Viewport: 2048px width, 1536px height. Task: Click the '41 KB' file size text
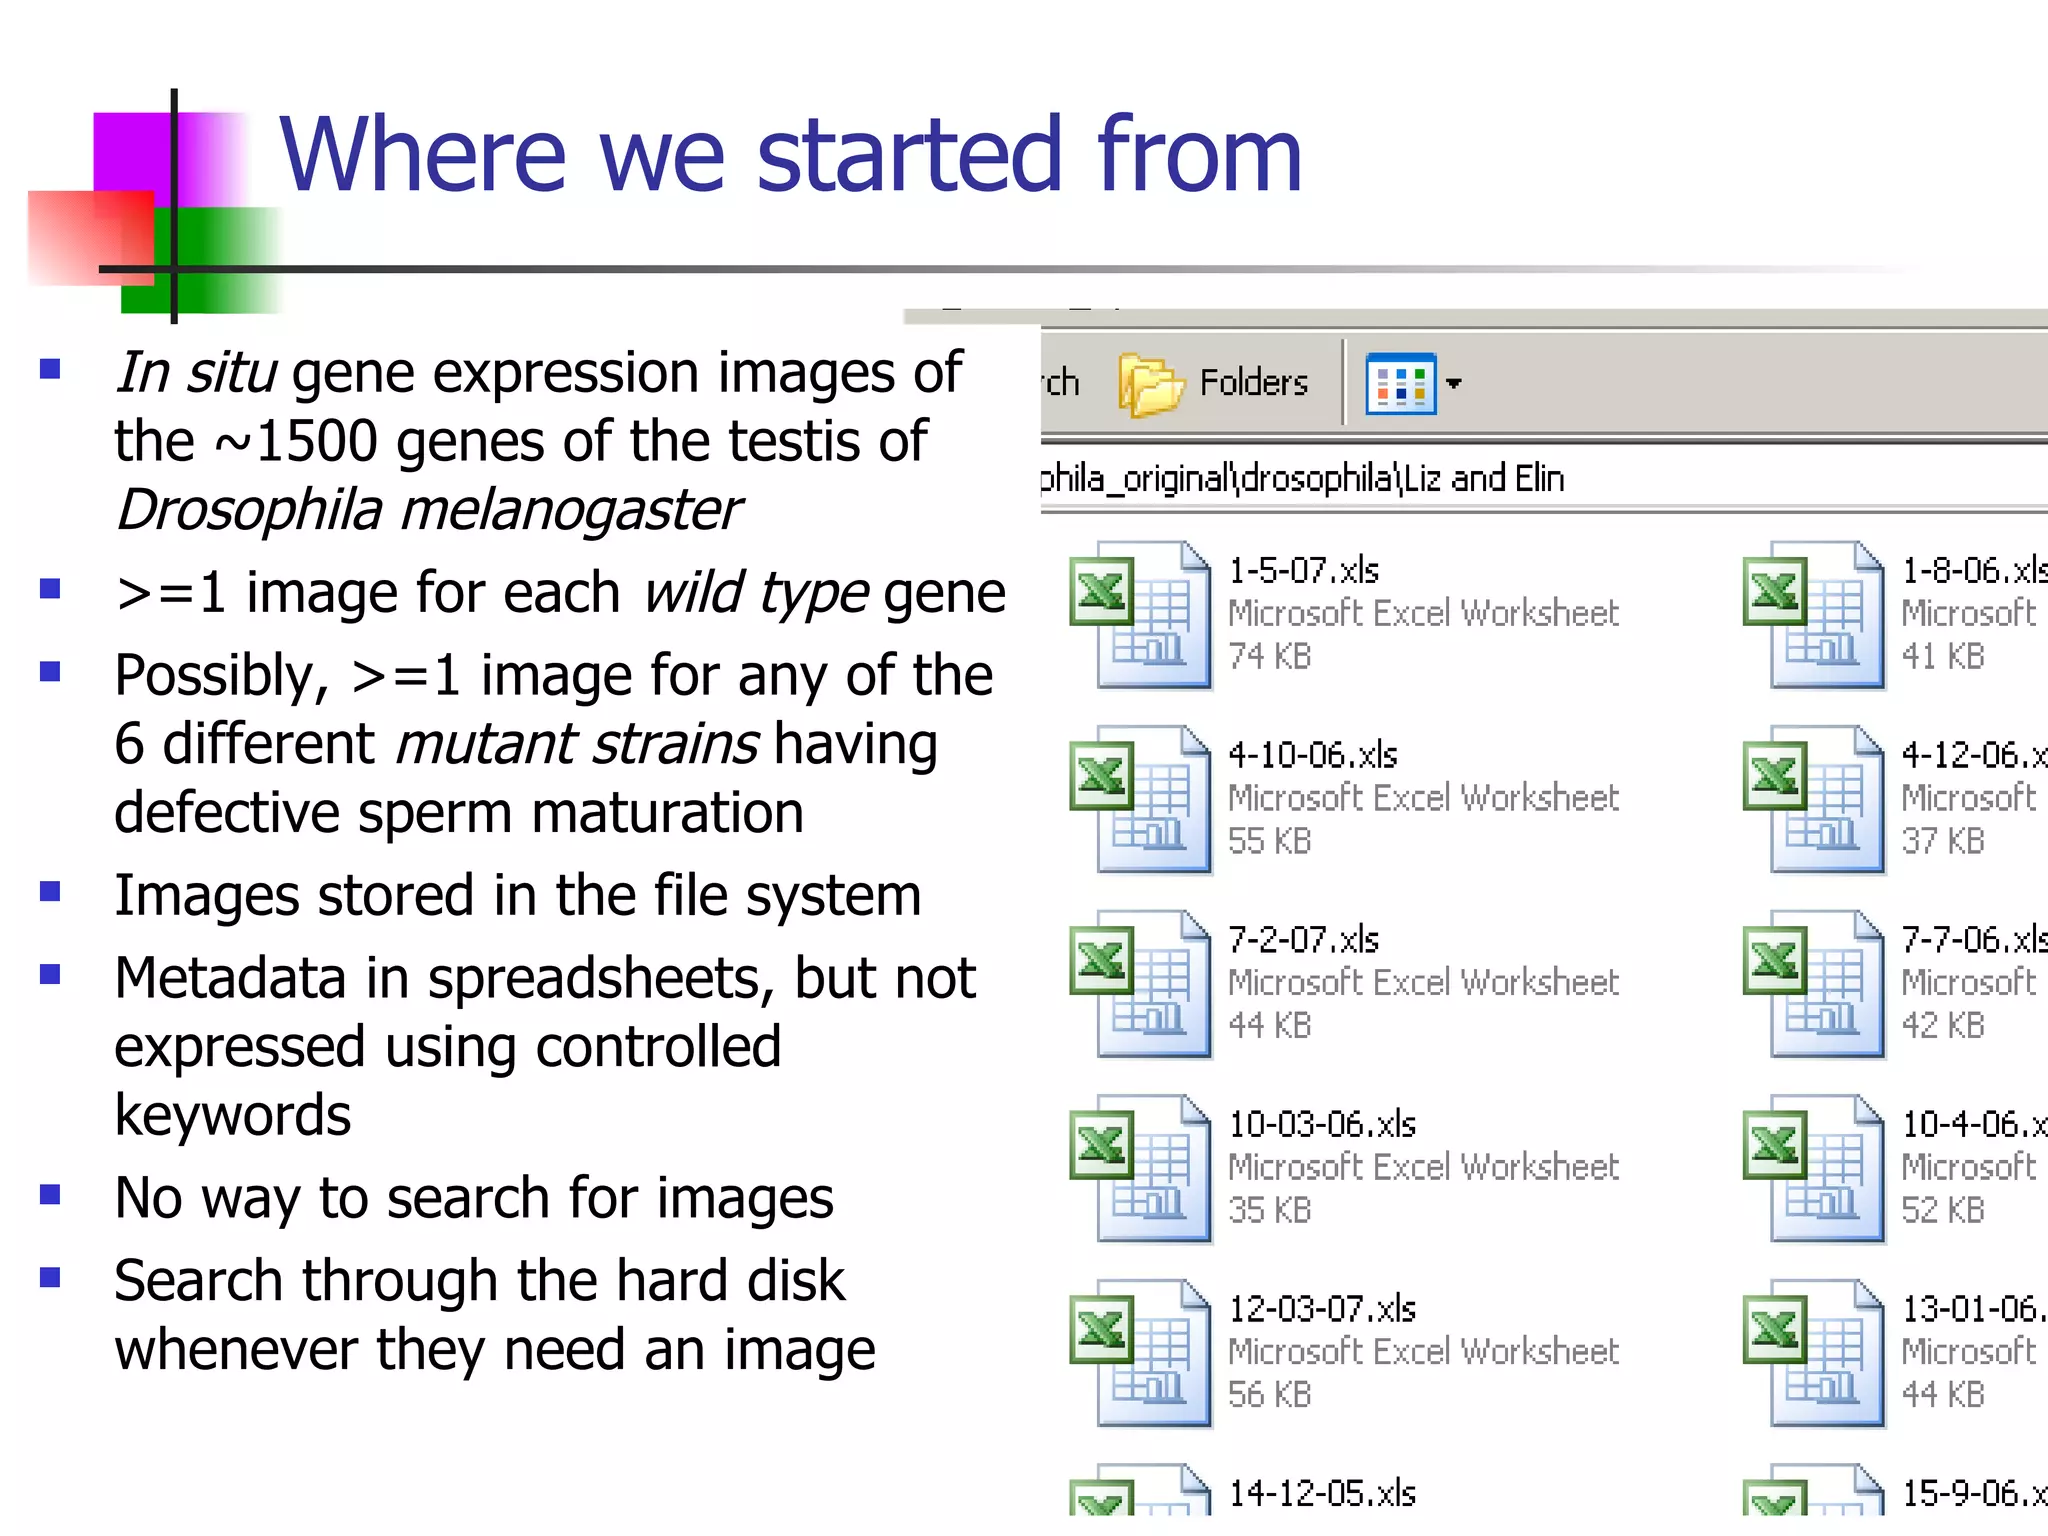coord(1943,656)
